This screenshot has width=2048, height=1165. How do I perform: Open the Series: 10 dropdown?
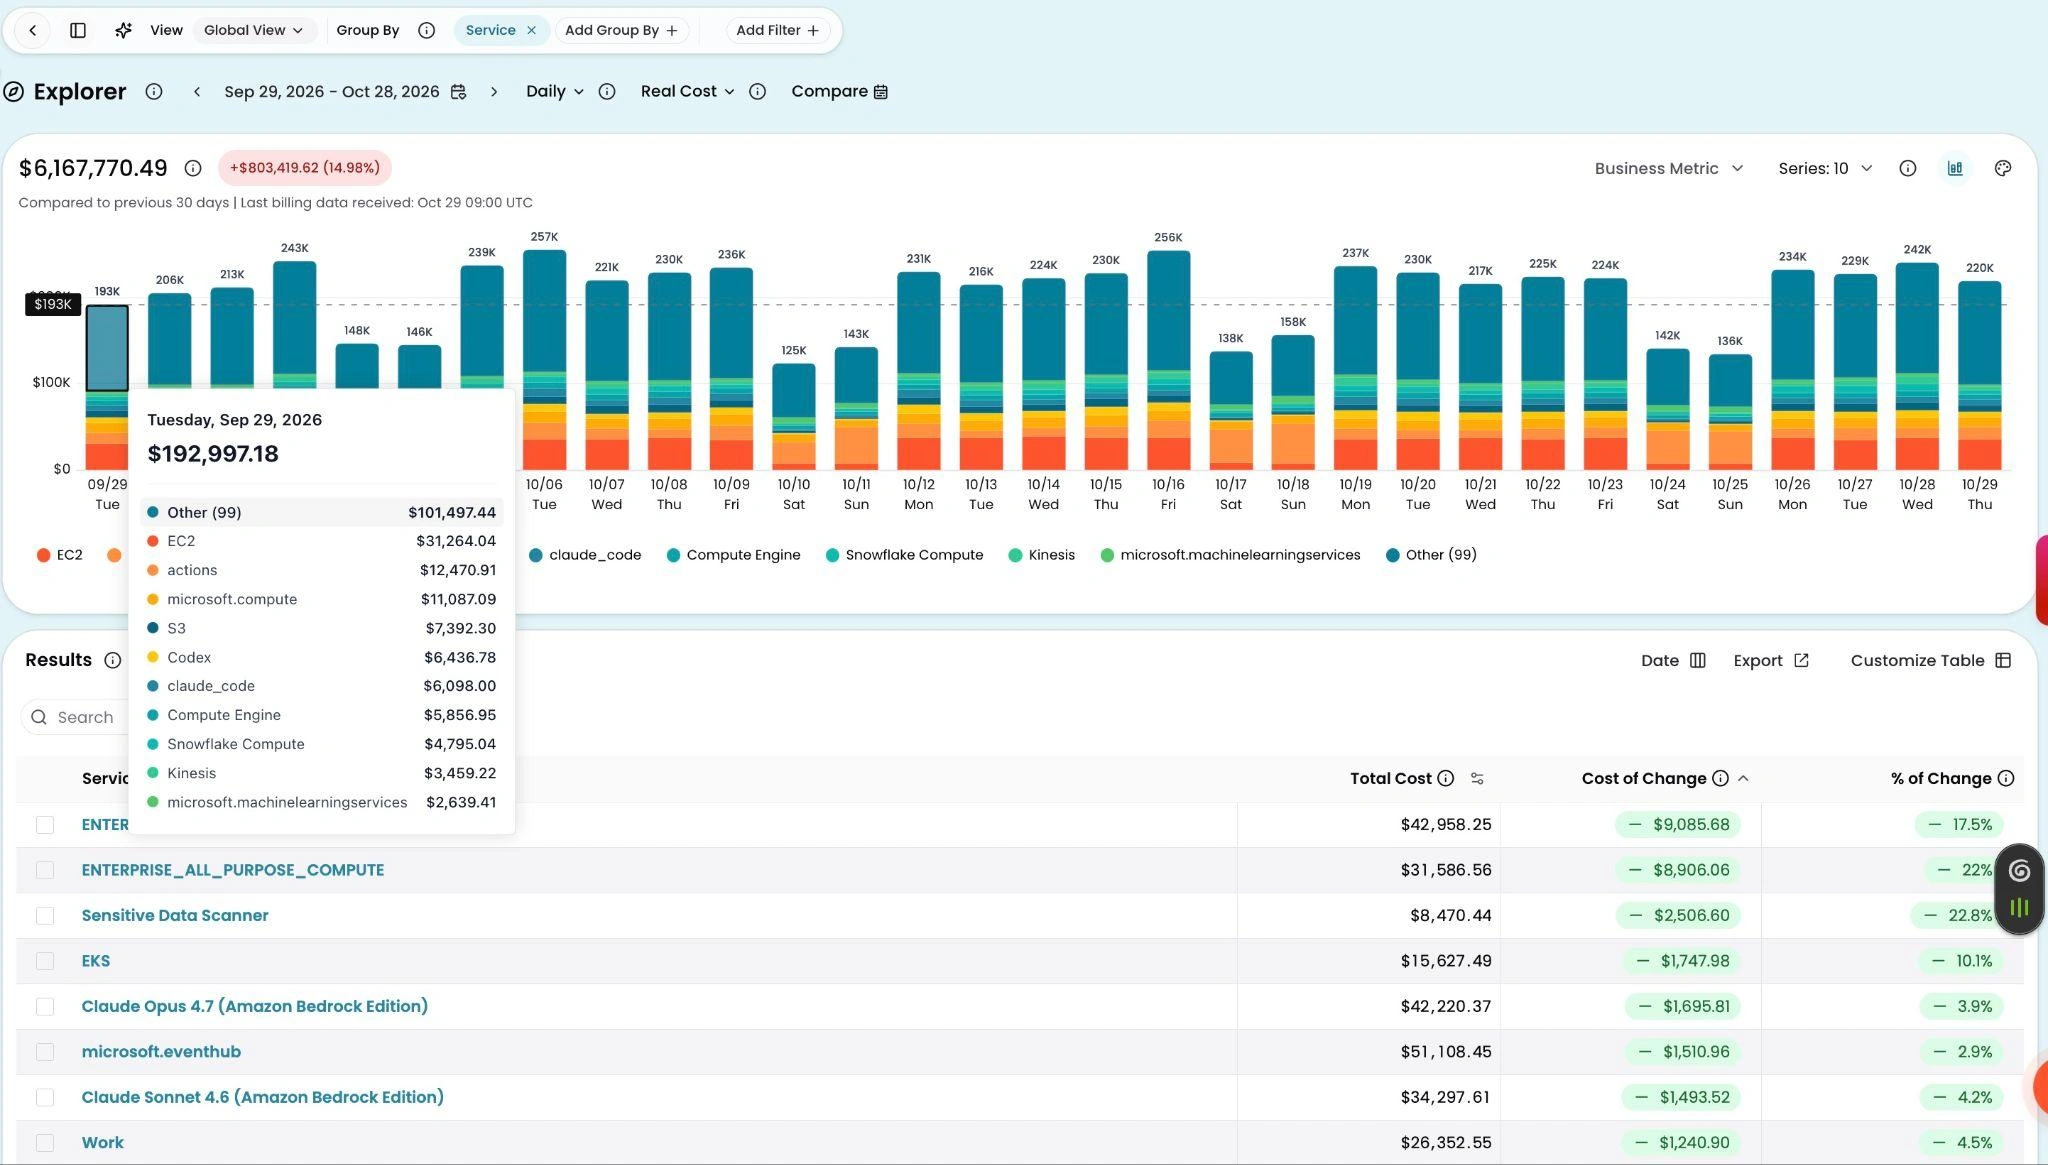coord(1825,168)
